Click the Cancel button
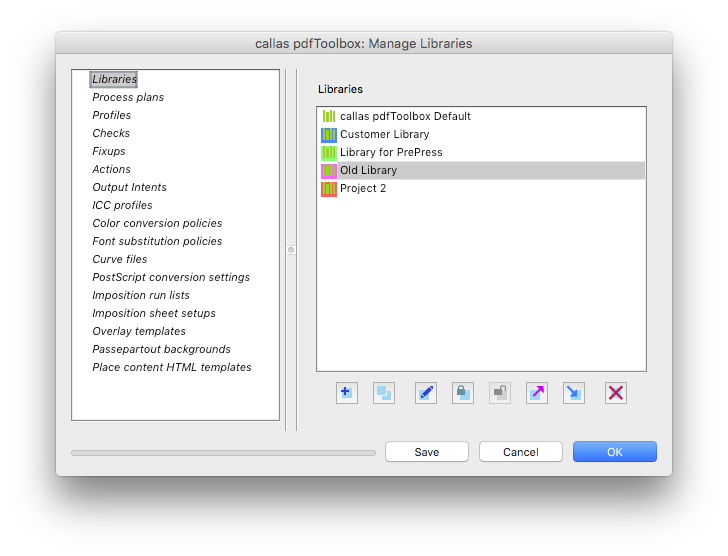The image size is (728, 556). pyautogui.click(x=520, y=452)
